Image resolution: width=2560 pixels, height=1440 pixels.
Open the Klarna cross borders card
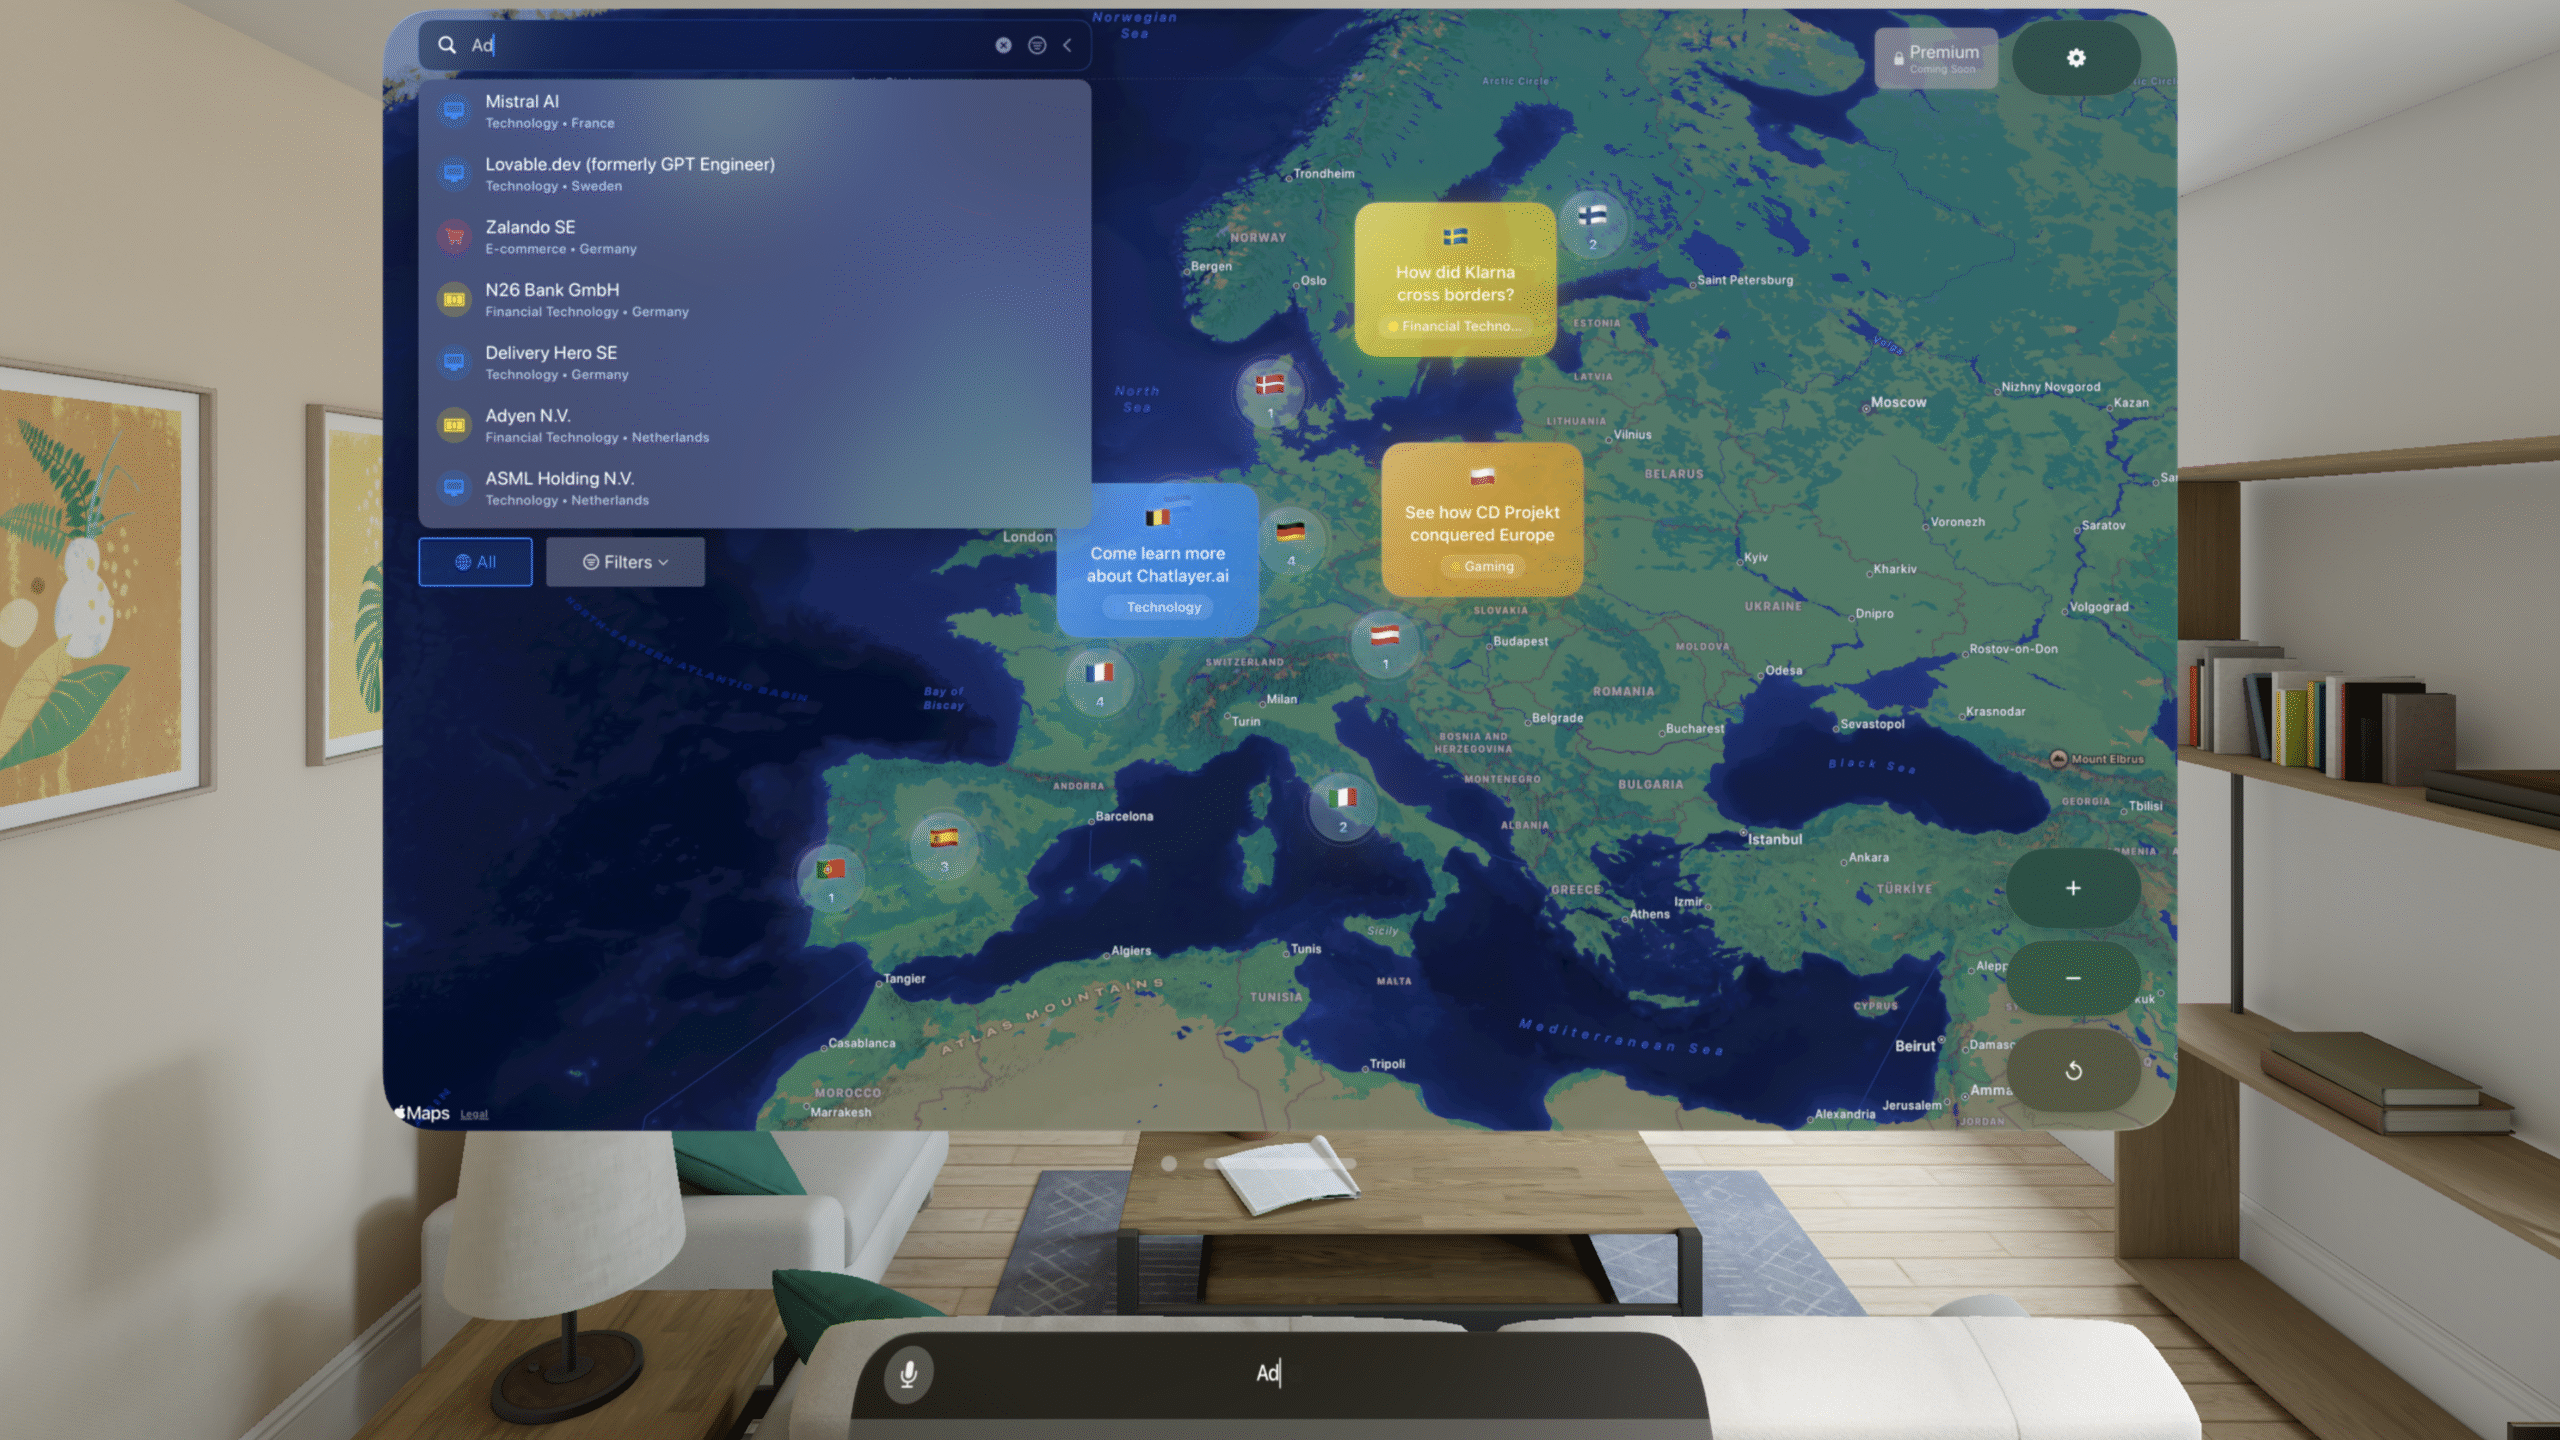pos(1455,280)
